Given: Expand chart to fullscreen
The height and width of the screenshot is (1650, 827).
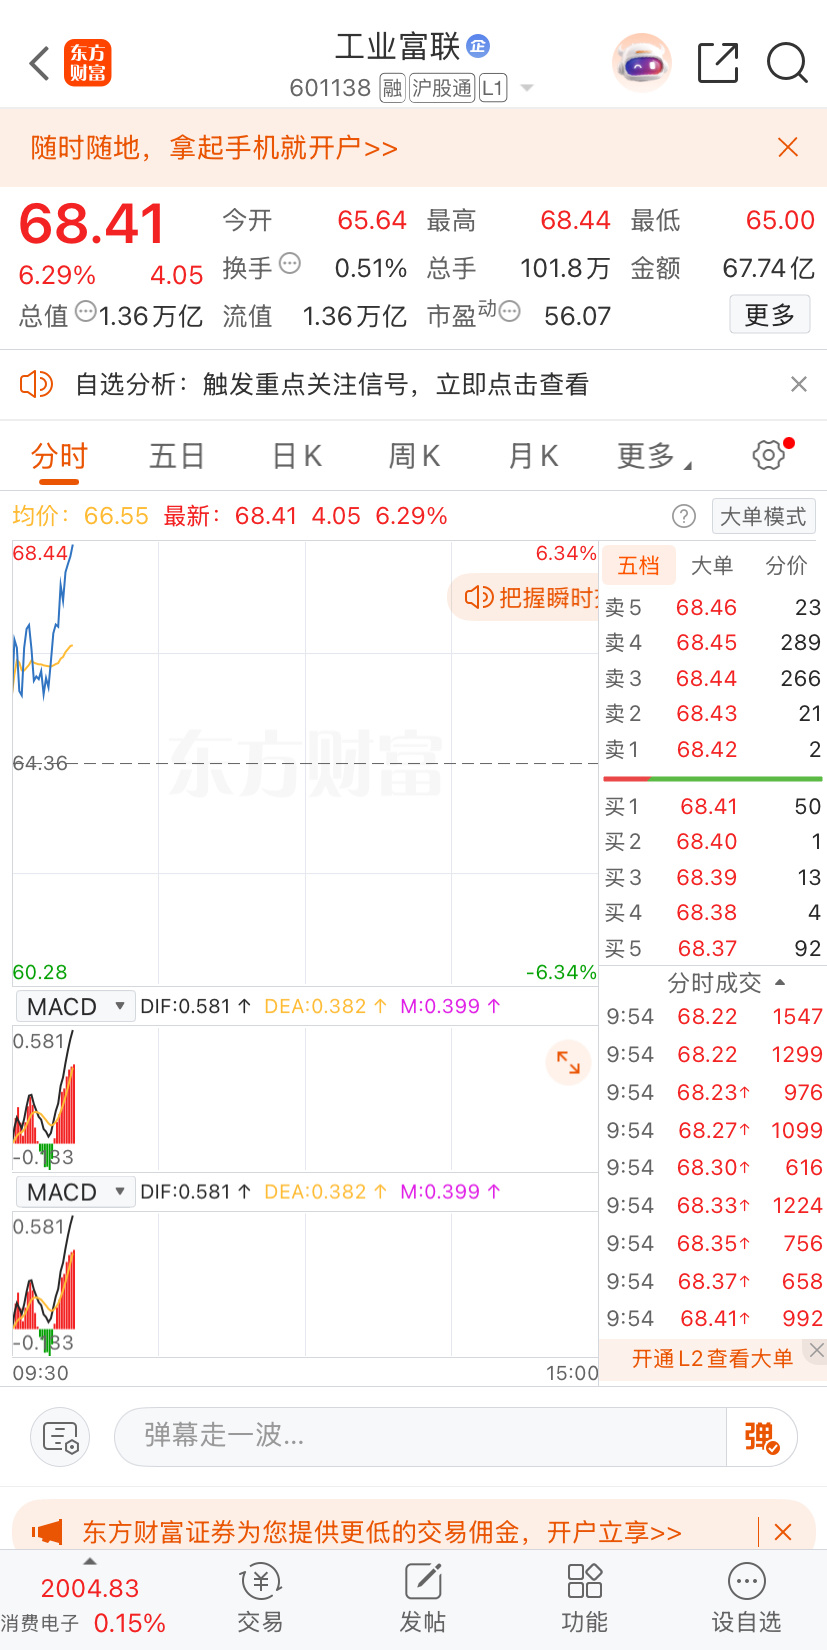Looking at the screenshot, I should click(568, 1062).
